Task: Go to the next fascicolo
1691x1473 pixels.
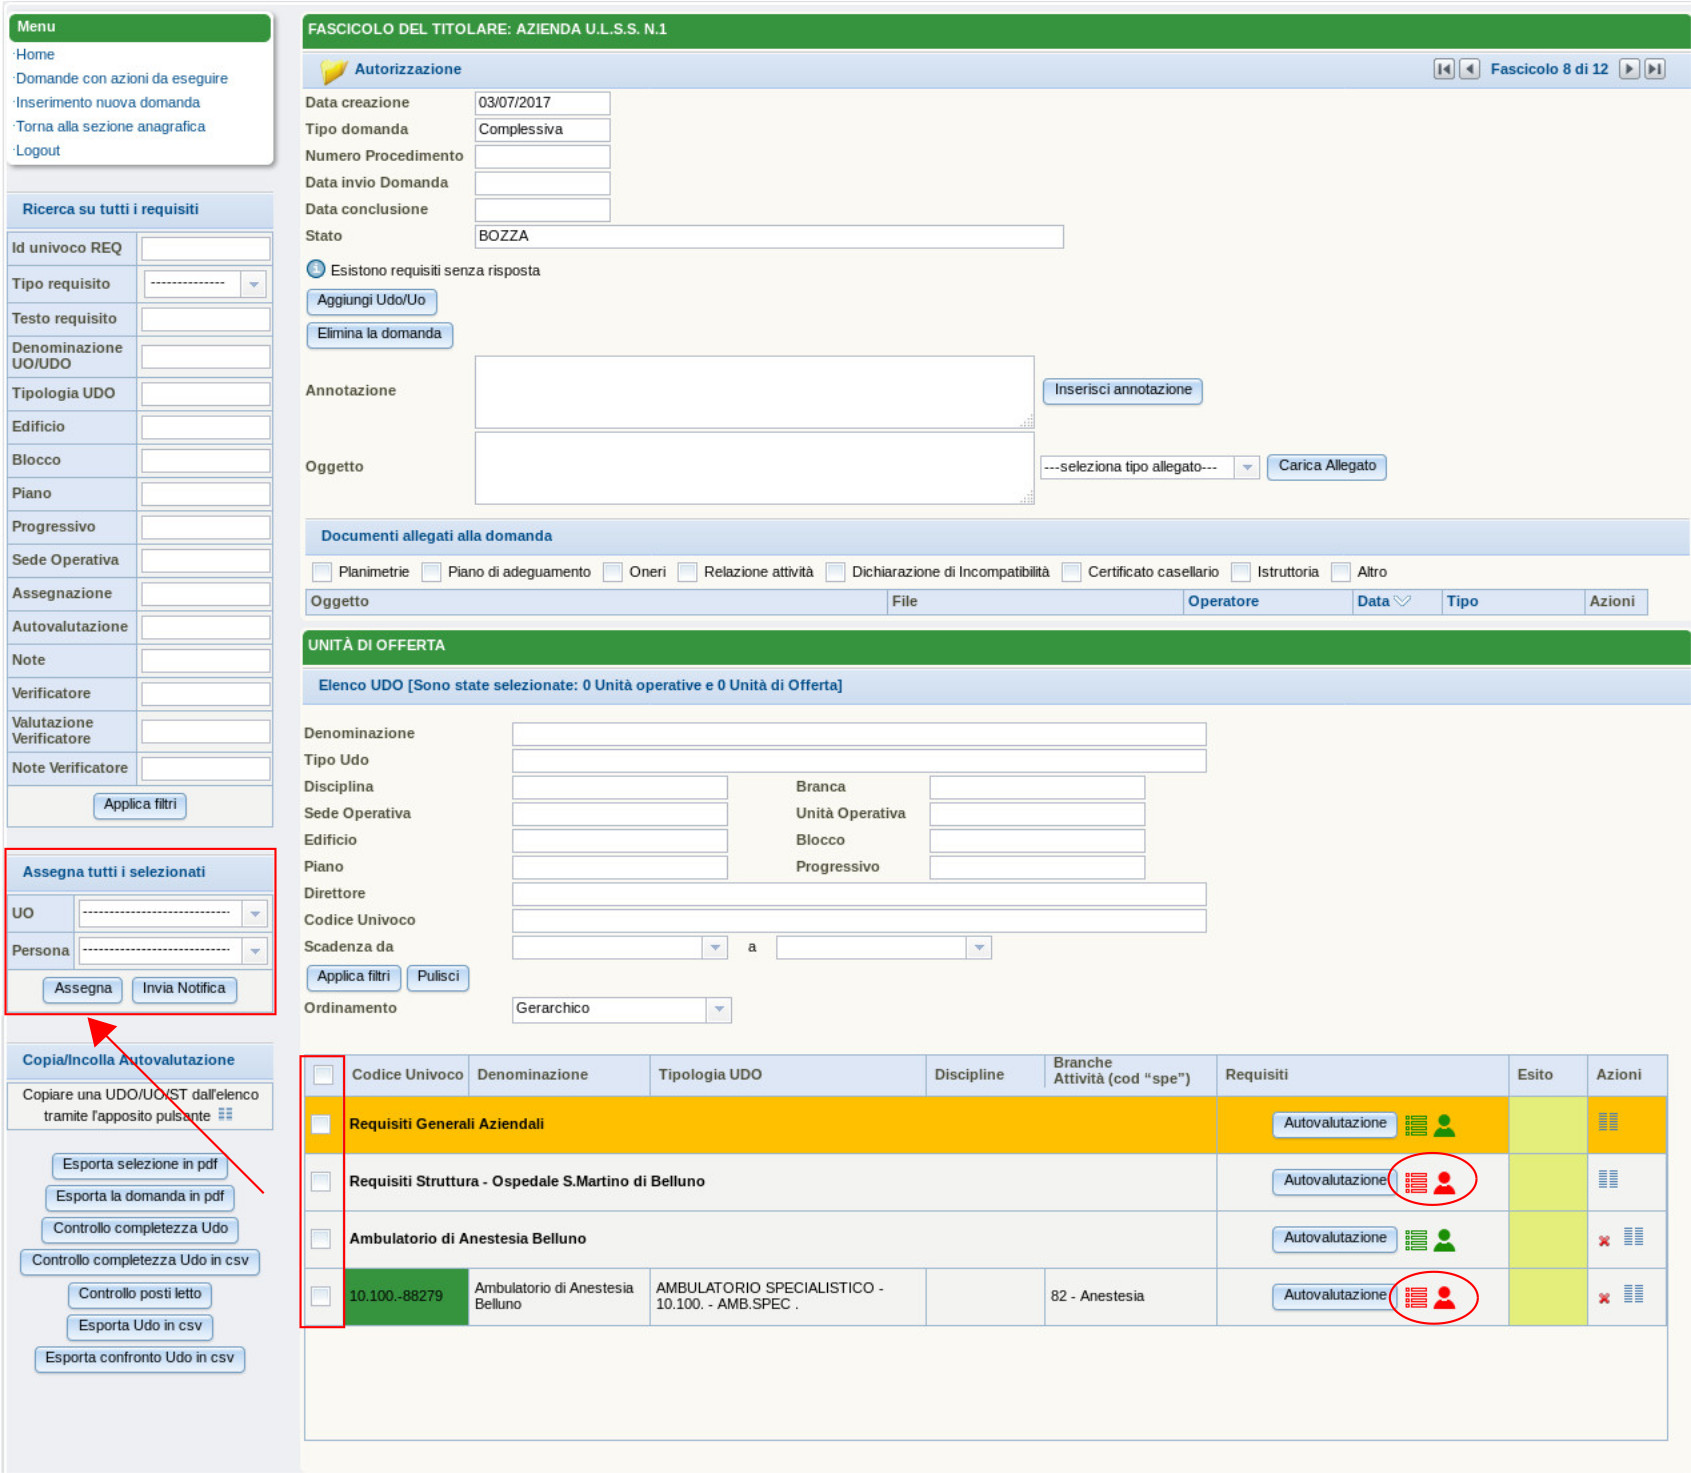Action: [x=1629, y=69]
